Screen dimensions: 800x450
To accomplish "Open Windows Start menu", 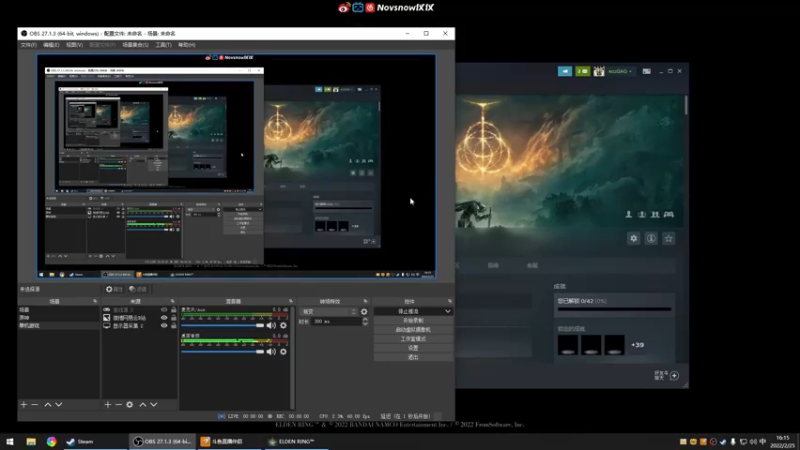I will pos(10,442).
